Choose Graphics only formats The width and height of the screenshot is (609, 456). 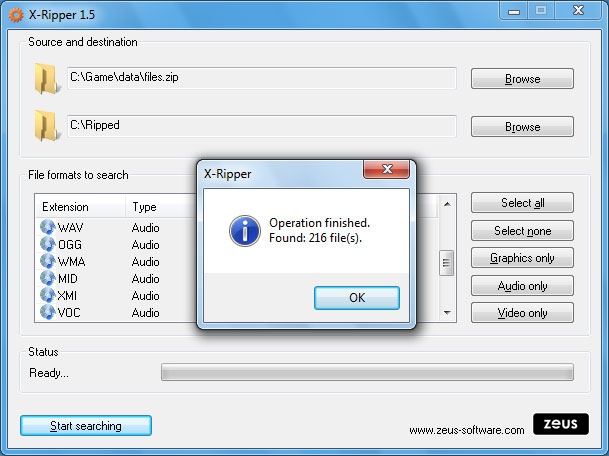[522, 258]
